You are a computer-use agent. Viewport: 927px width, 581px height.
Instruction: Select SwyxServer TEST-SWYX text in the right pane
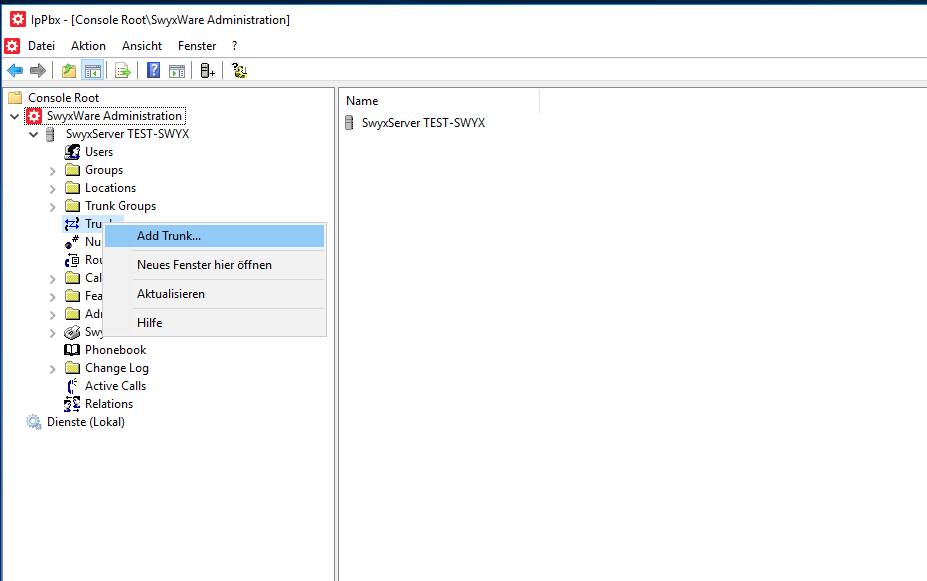423,123
